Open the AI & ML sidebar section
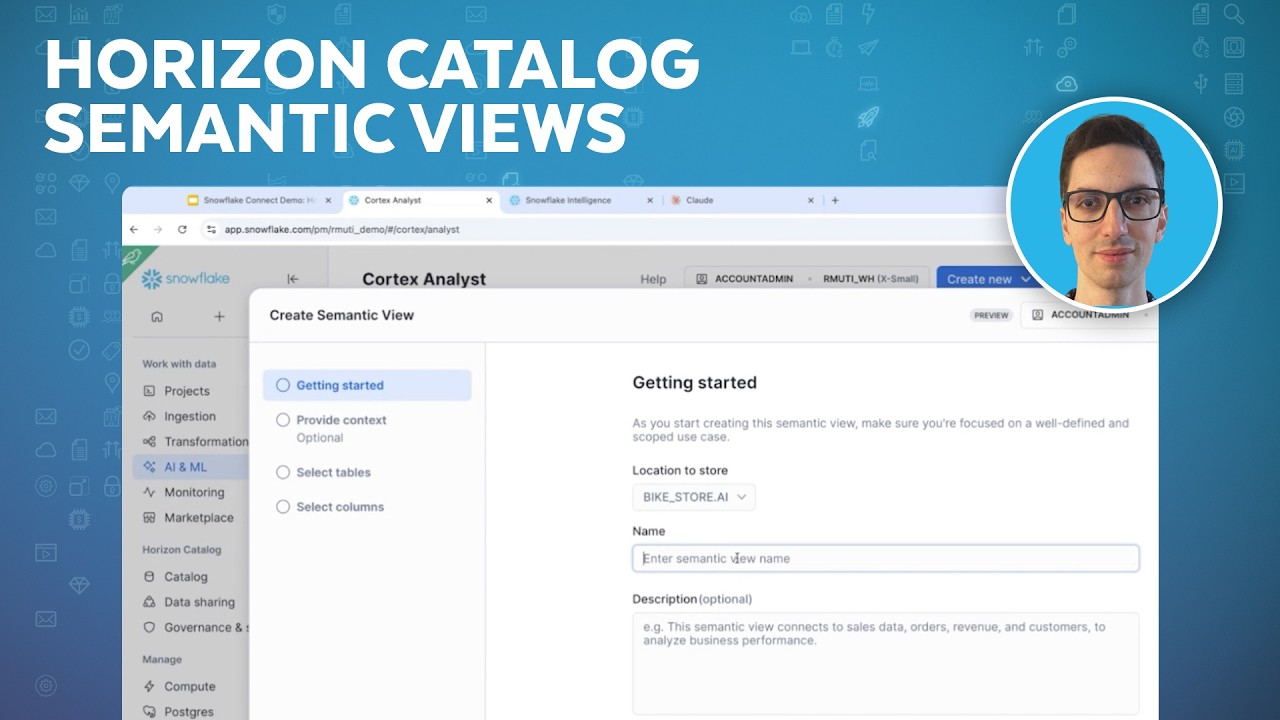Image resolution: width=1280 pixels, height=720 pixels. click(190, 467)
